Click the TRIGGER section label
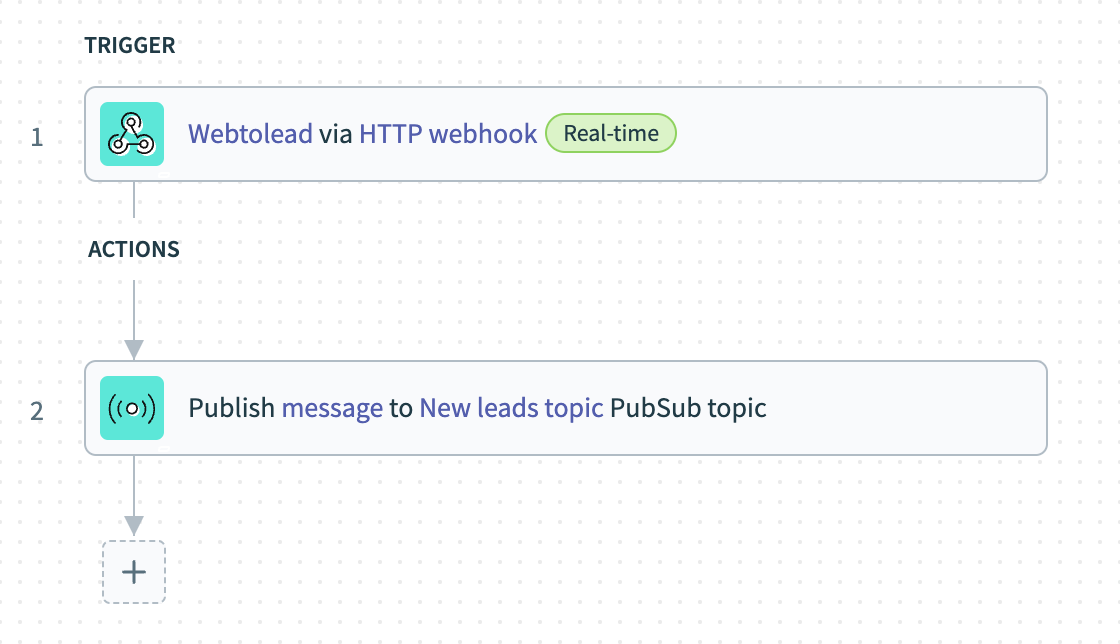 pos(130,46)
